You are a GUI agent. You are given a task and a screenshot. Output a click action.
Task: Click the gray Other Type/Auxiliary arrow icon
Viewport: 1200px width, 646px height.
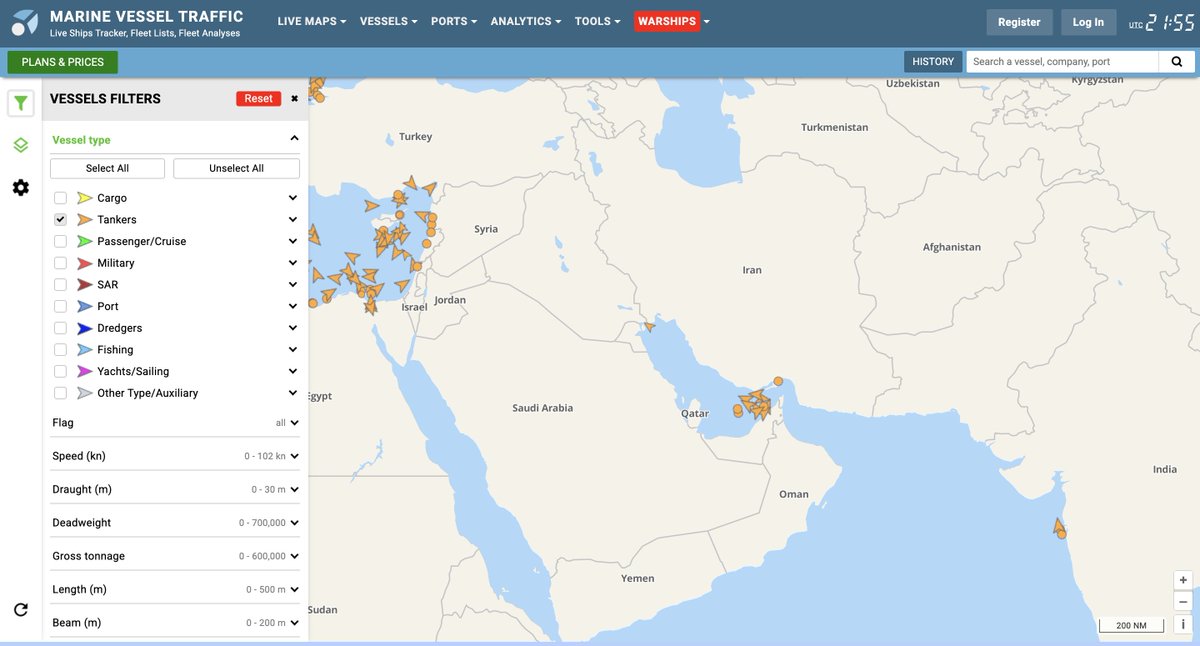[84, 393]
